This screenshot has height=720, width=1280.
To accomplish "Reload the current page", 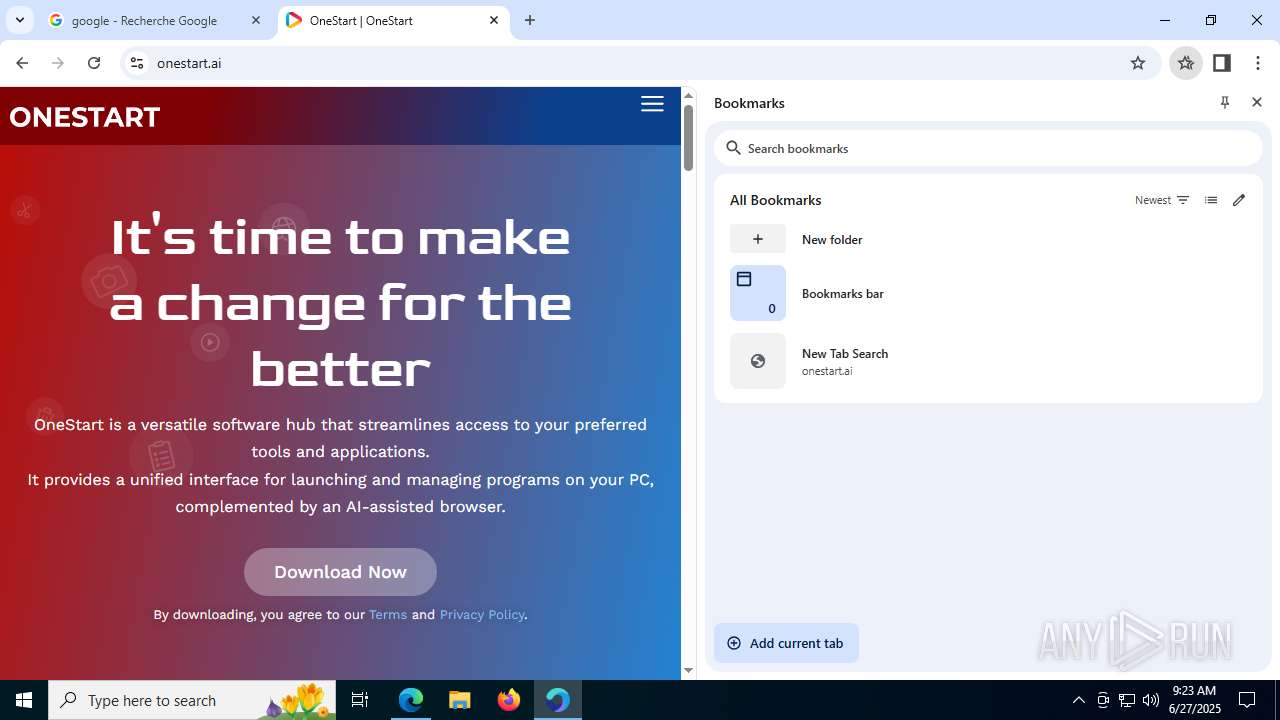I will (x=94, y=63).
